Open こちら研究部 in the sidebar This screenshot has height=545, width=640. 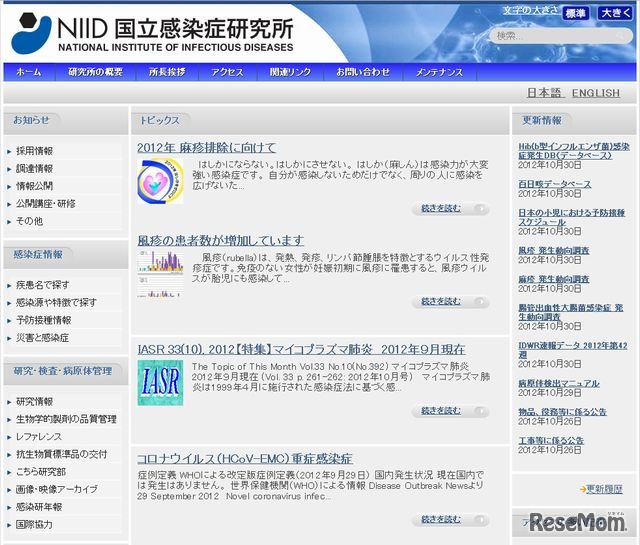[x=41, y=472]
